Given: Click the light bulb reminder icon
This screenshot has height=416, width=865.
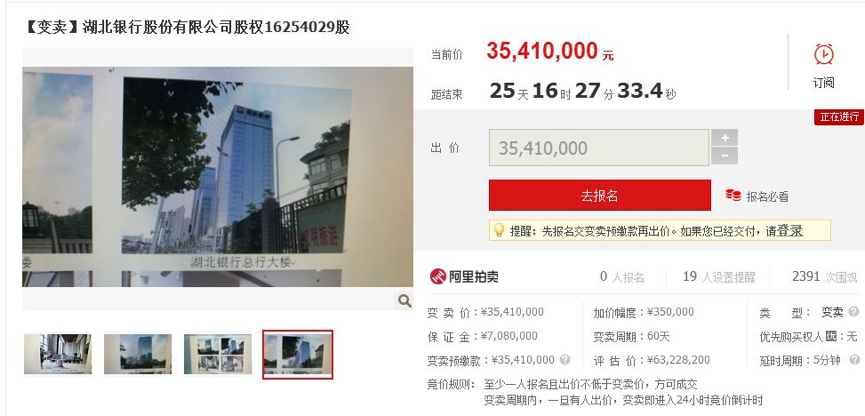Looking at the screenshot, I should pos(499,230).
